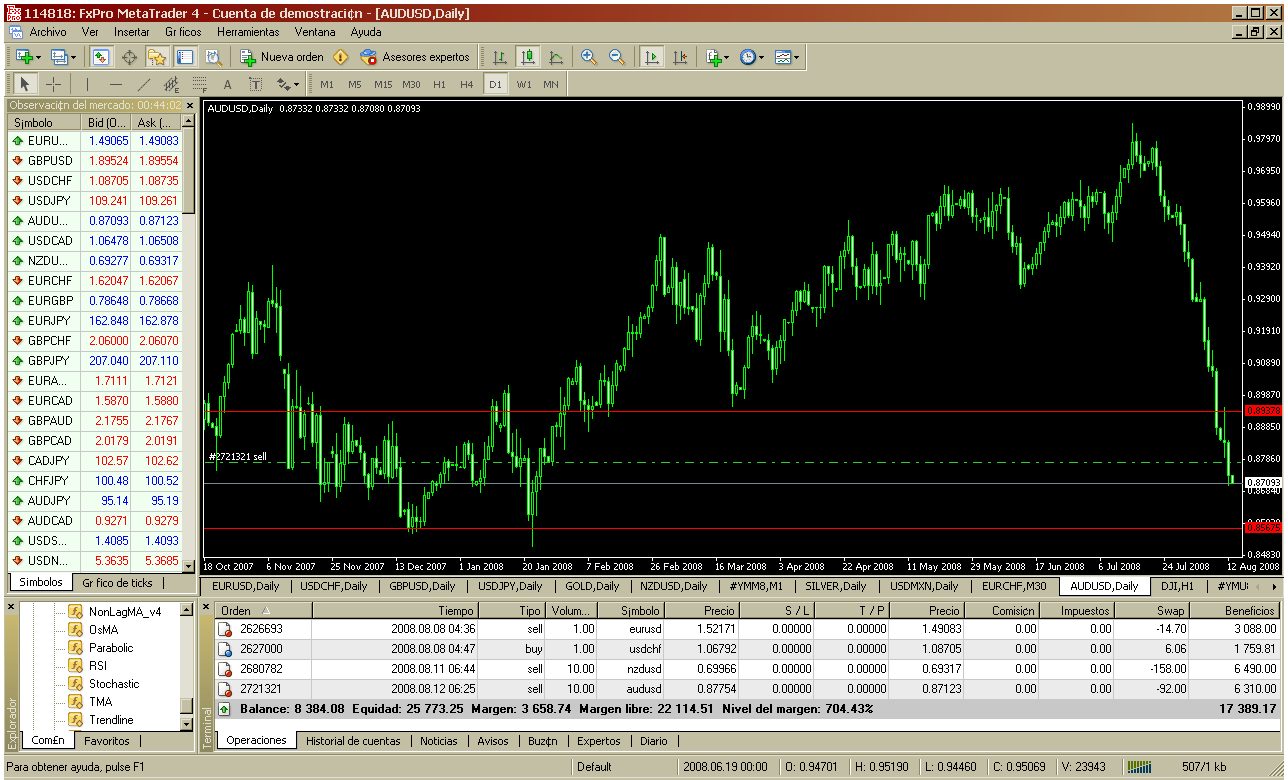Click the Nueva orden toolbar button

click(282, 57)
